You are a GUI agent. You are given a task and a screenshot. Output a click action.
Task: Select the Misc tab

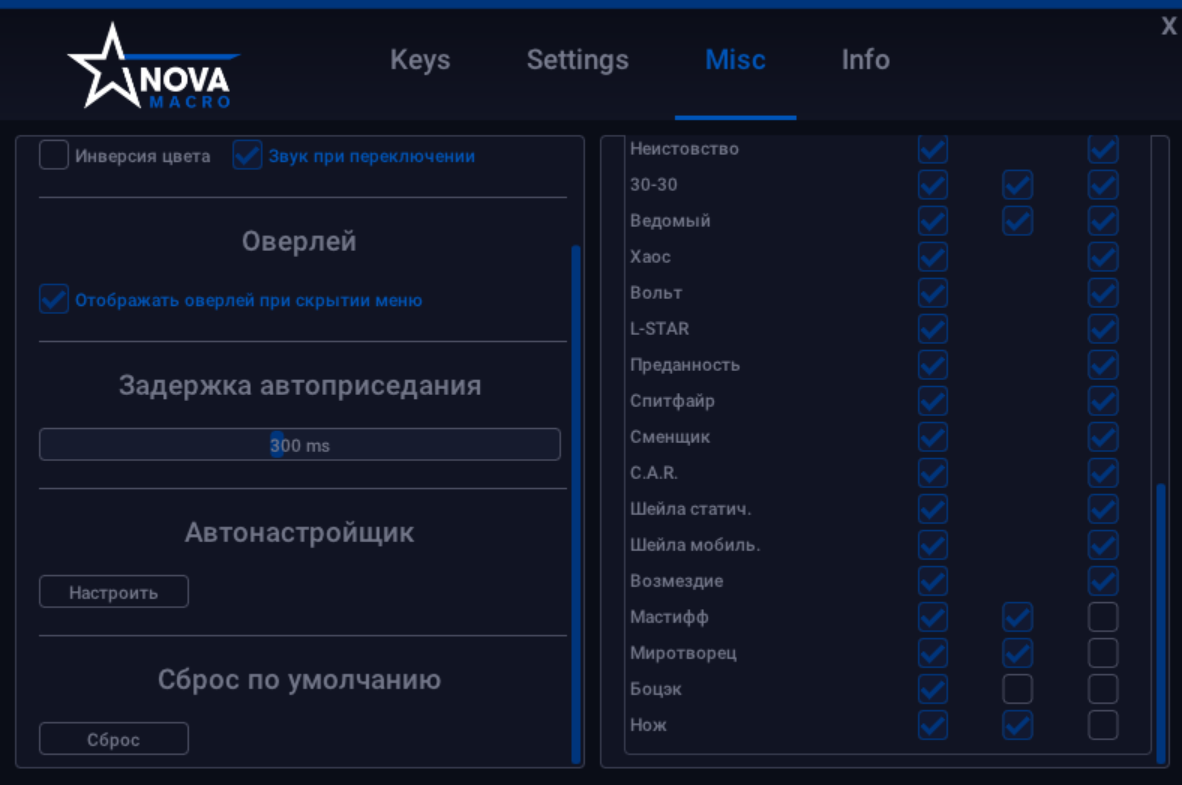pyautogui.click(x=735, y=60)
